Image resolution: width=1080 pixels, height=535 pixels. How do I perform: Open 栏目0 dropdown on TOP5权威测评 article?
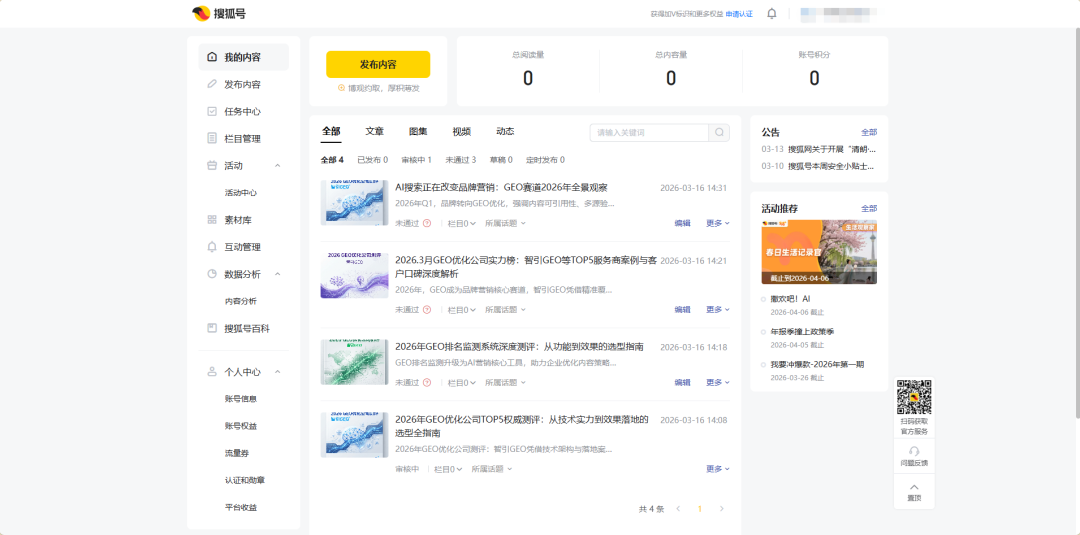point(448,469)
